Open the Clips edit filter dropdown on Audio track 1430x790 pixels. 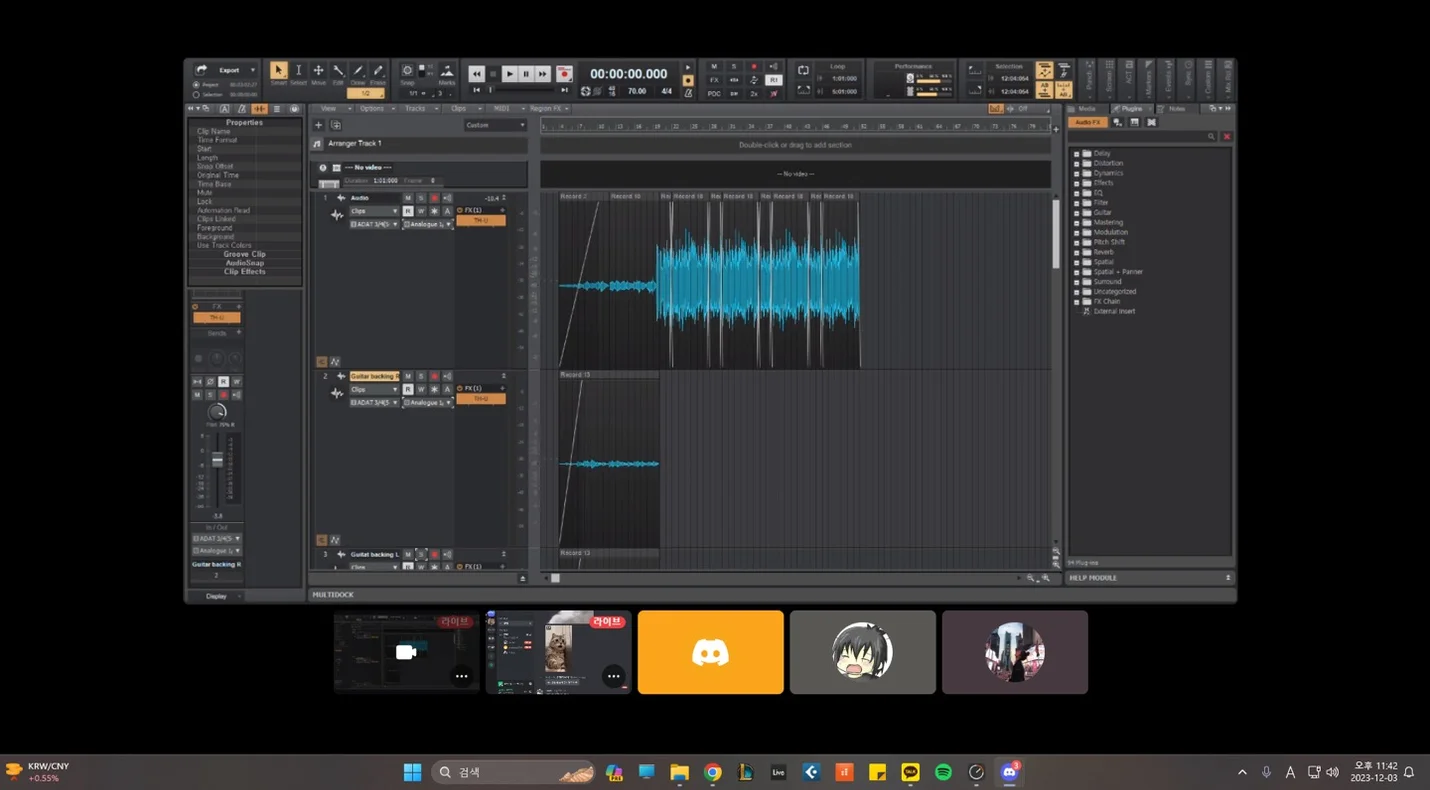click(x=374, y=211)
